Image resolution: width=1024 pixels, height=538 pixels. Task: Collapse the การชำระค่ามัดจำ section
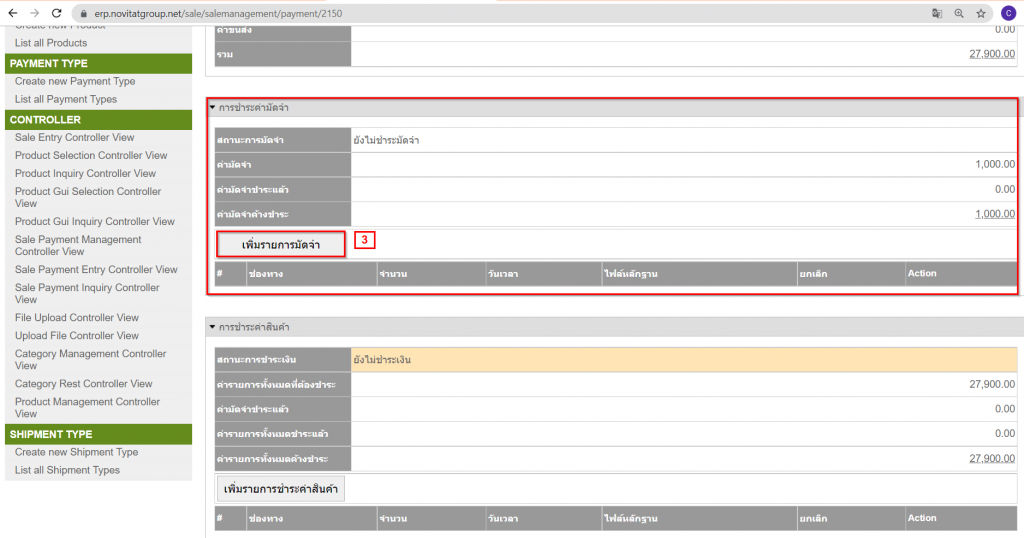pyautogui.click(x=212, y=107)
